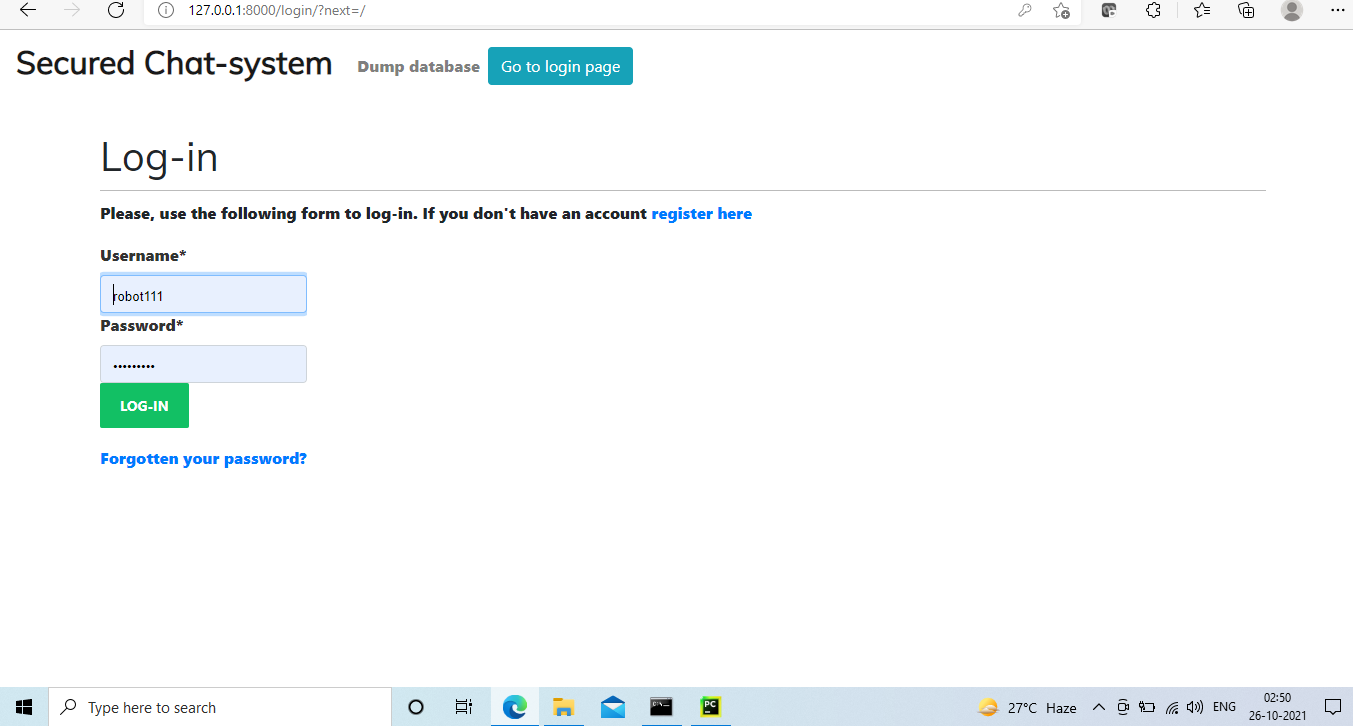Open the browser Settings and more menu
The width and height of the screenshot is (1353, 726).
click(x=1338, y=11)
